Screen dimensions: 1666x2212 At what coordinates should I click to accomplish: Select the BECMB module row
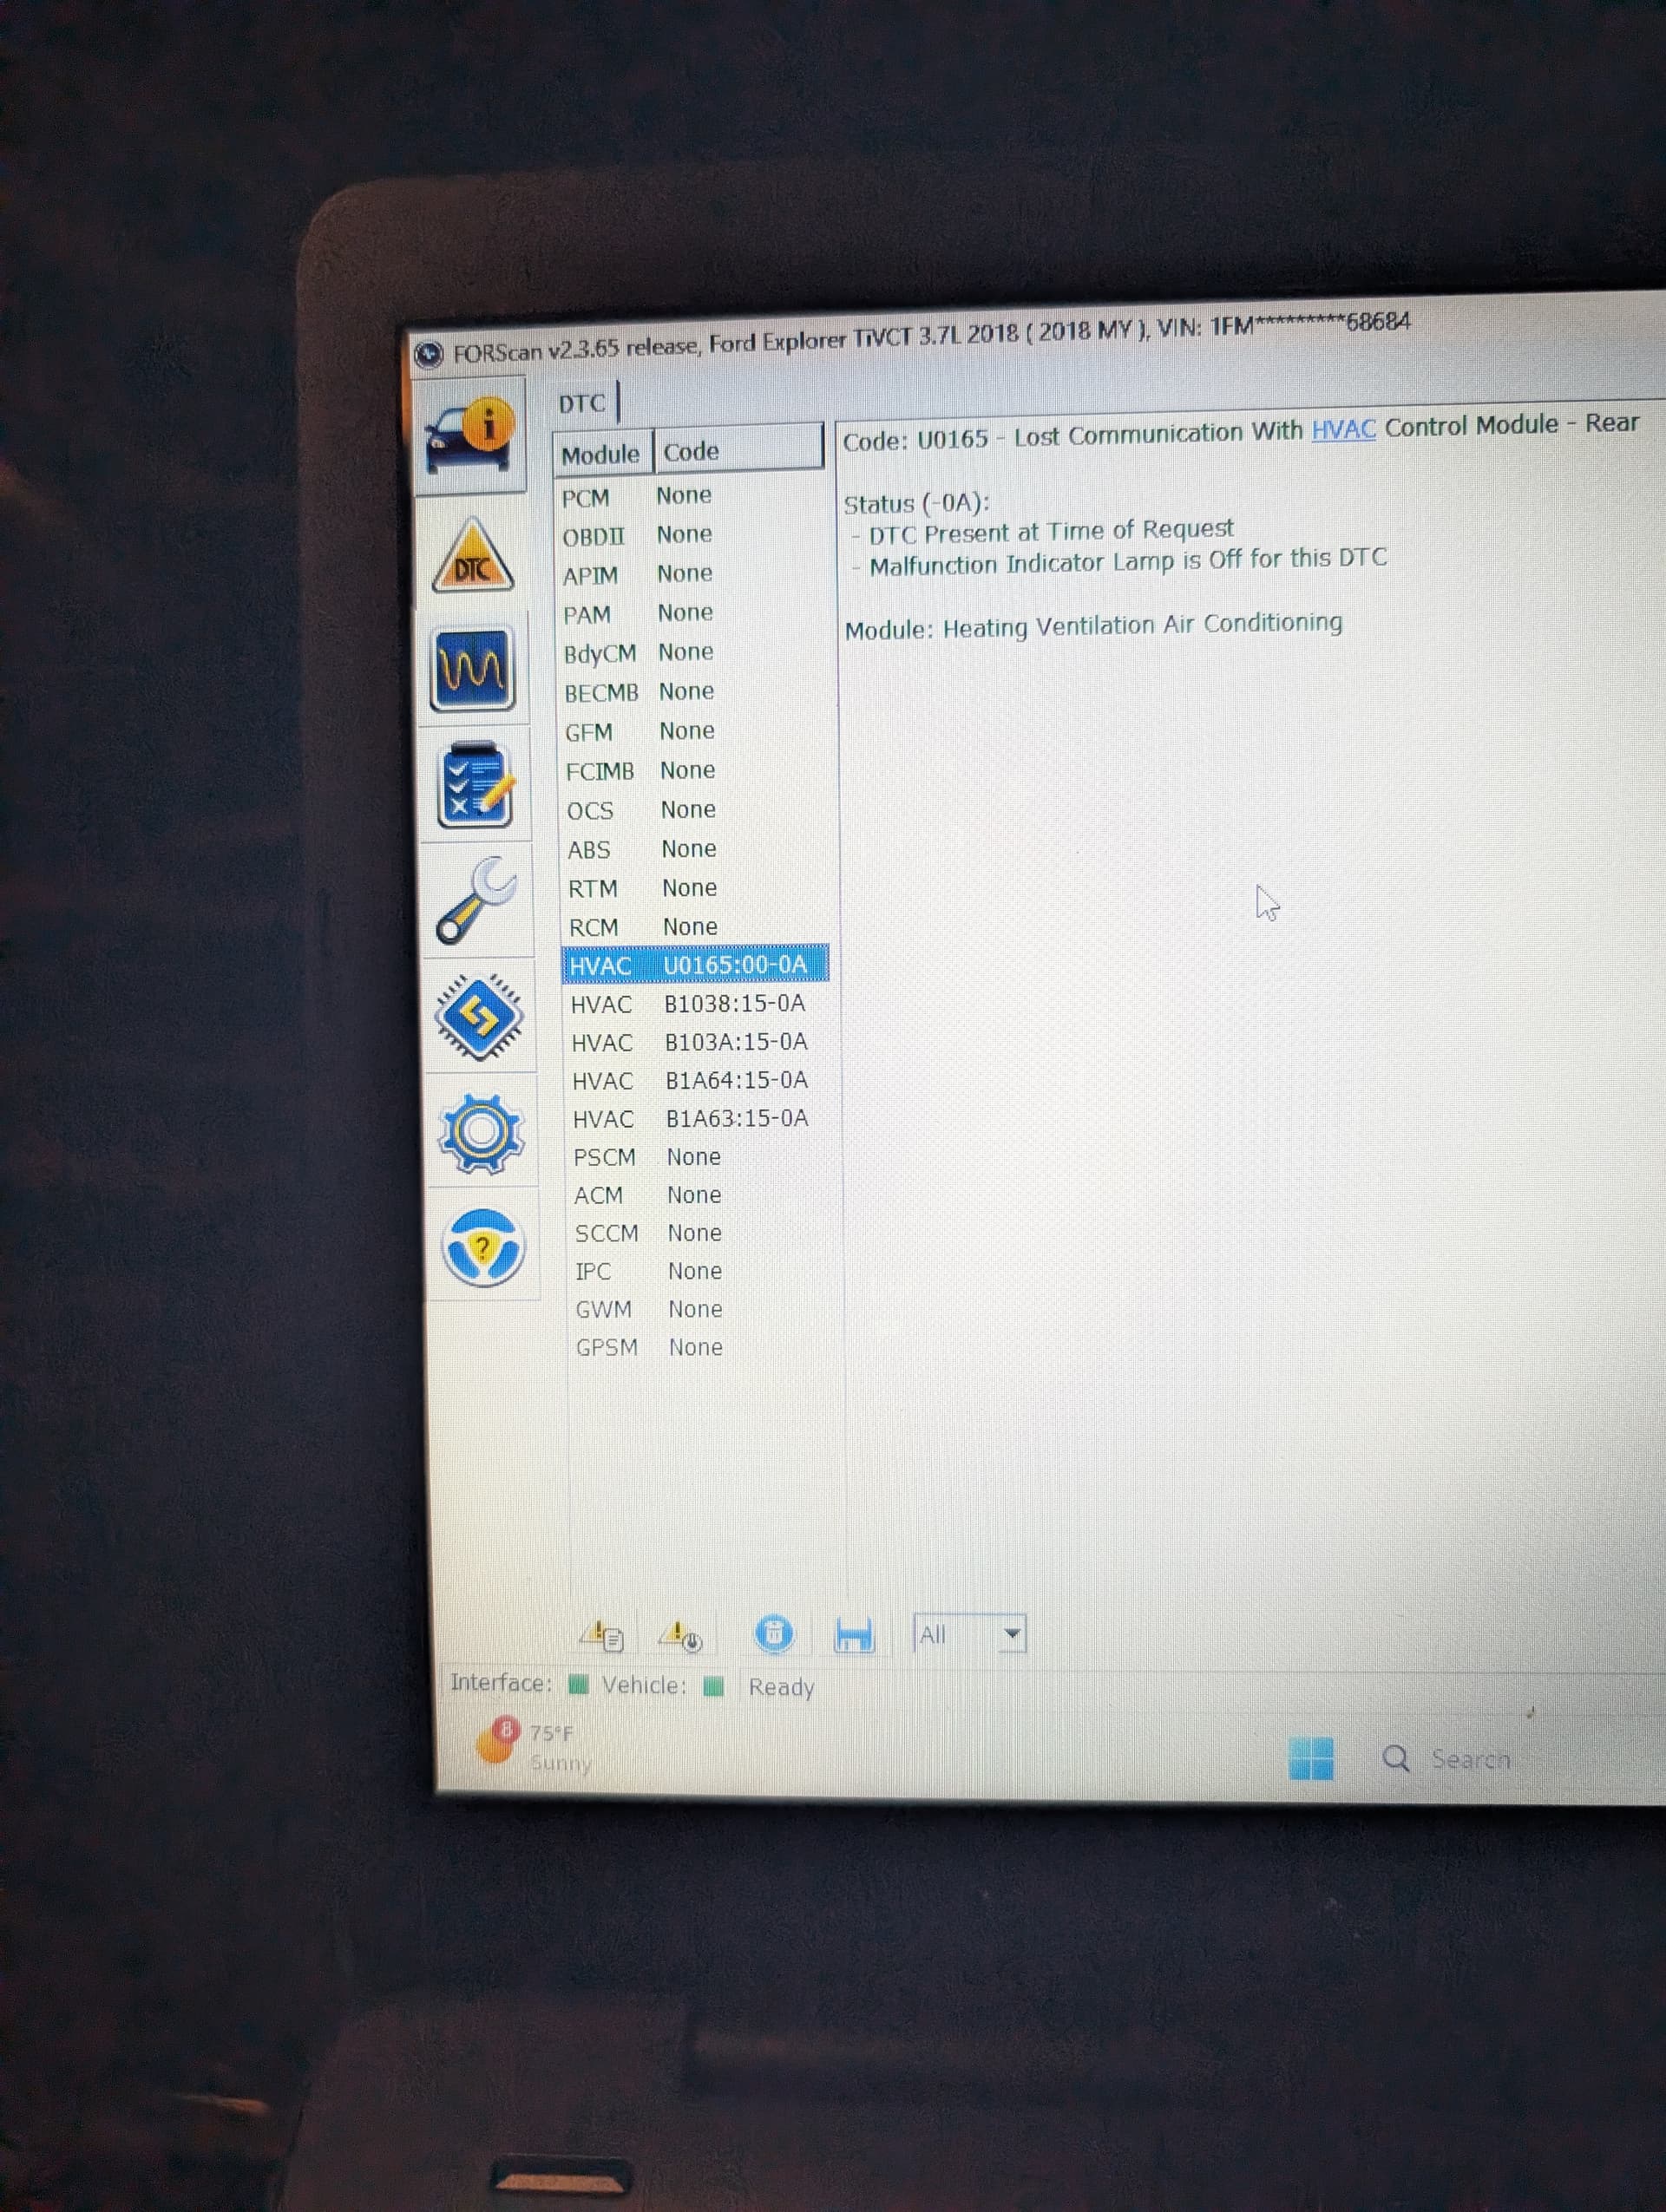(x=692, y=692)
